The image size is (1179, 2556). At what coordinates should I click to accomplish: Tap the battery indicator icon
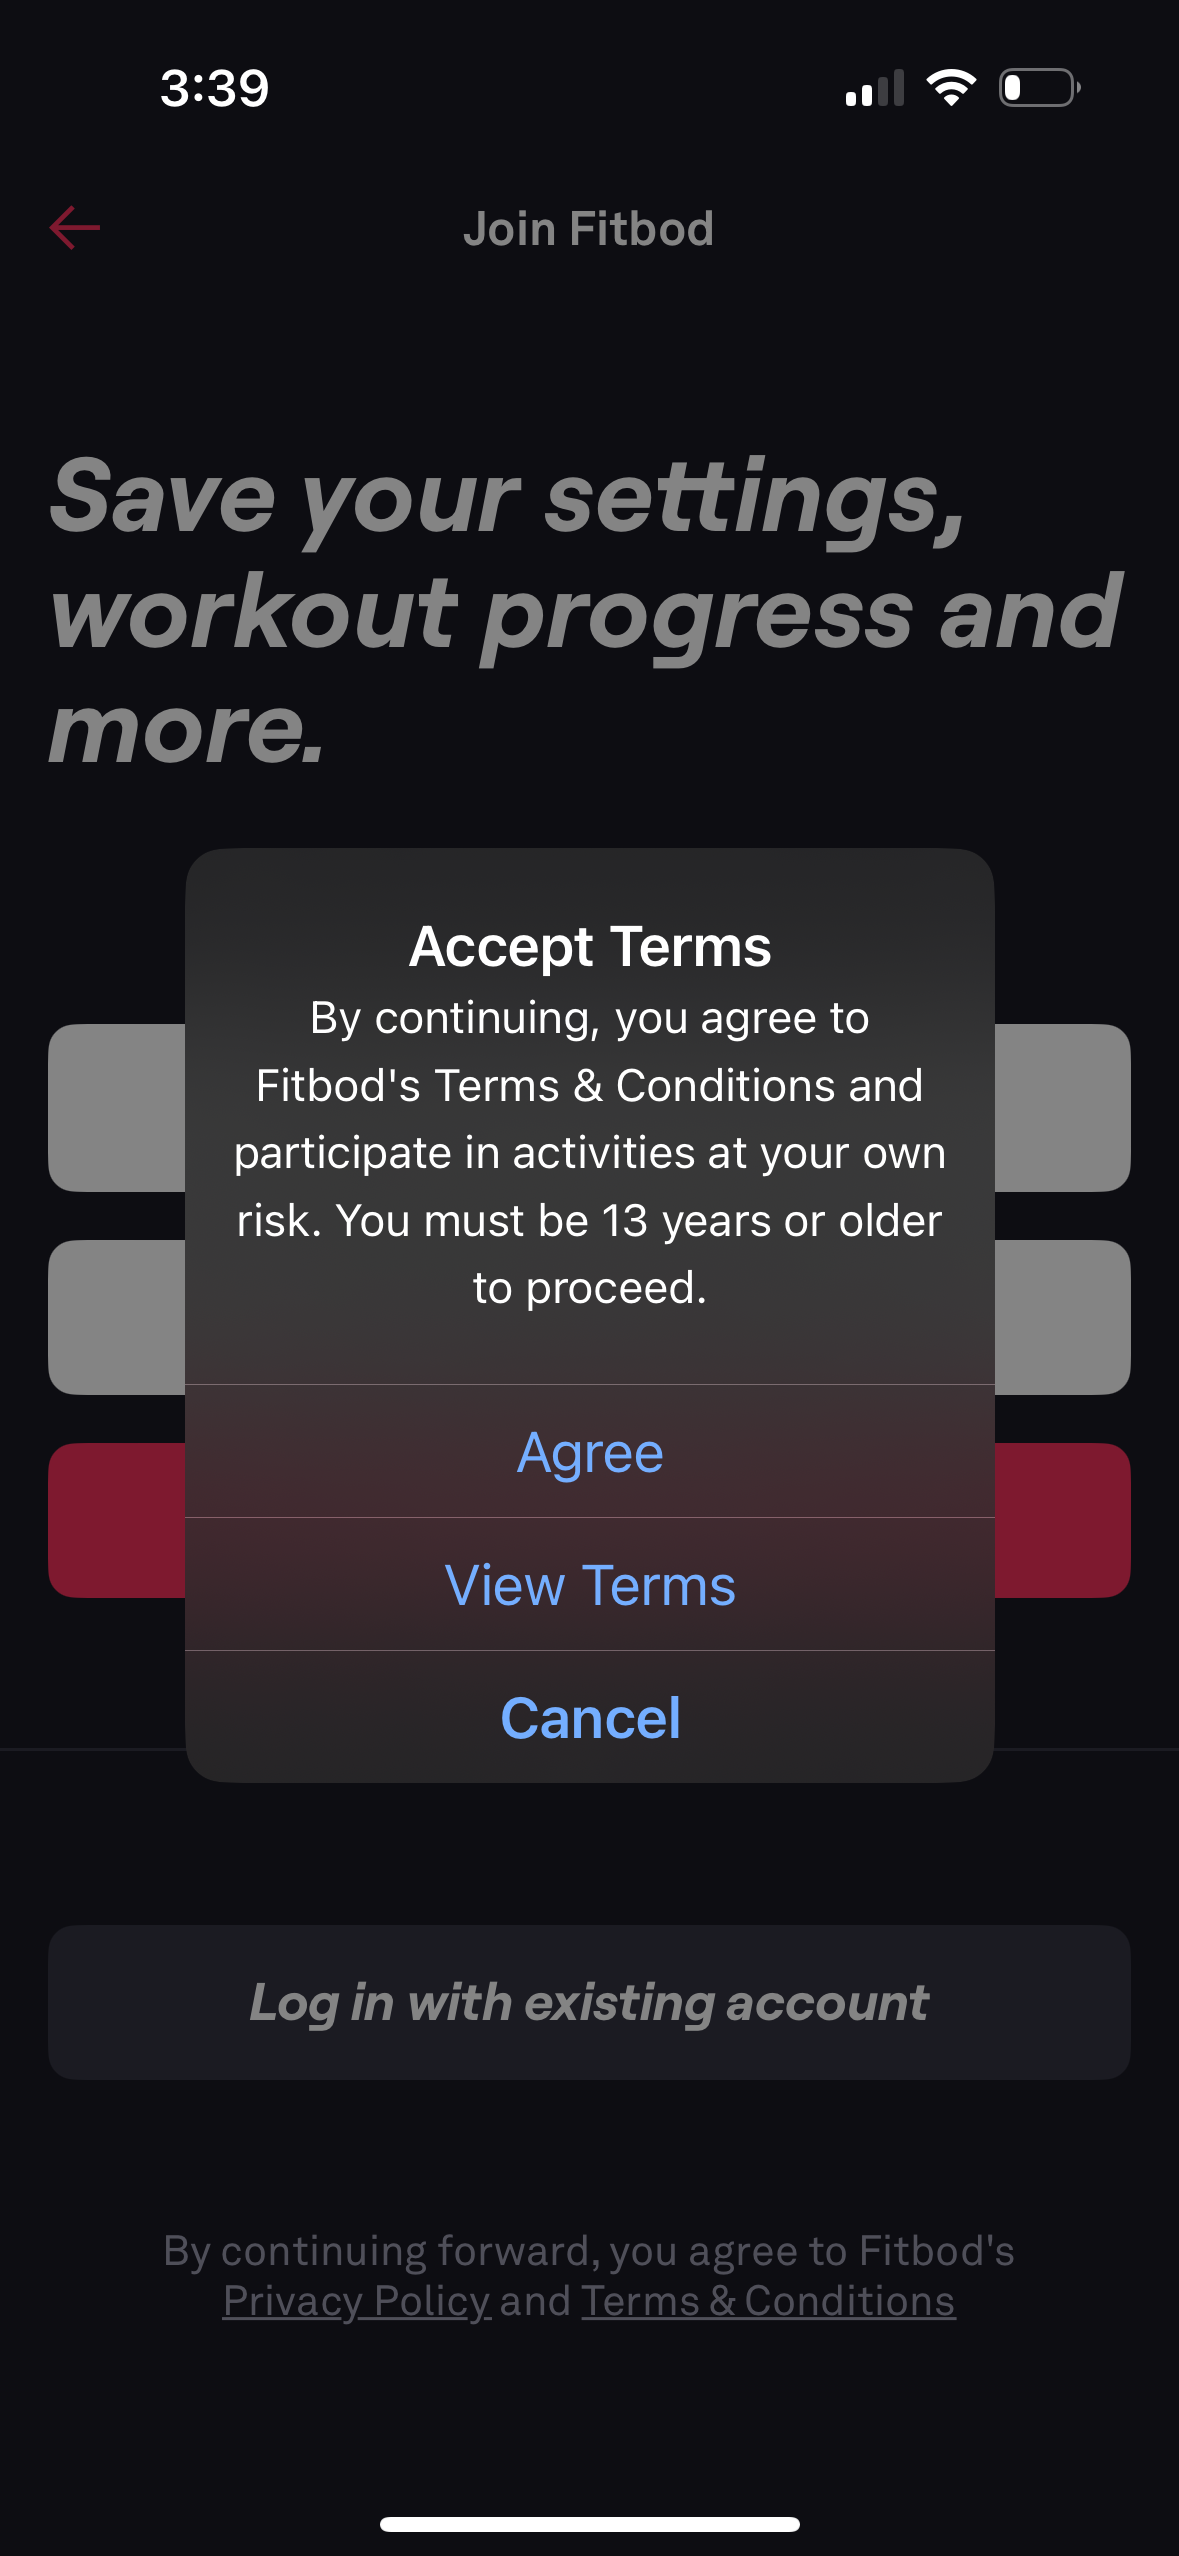[1038, 88]
